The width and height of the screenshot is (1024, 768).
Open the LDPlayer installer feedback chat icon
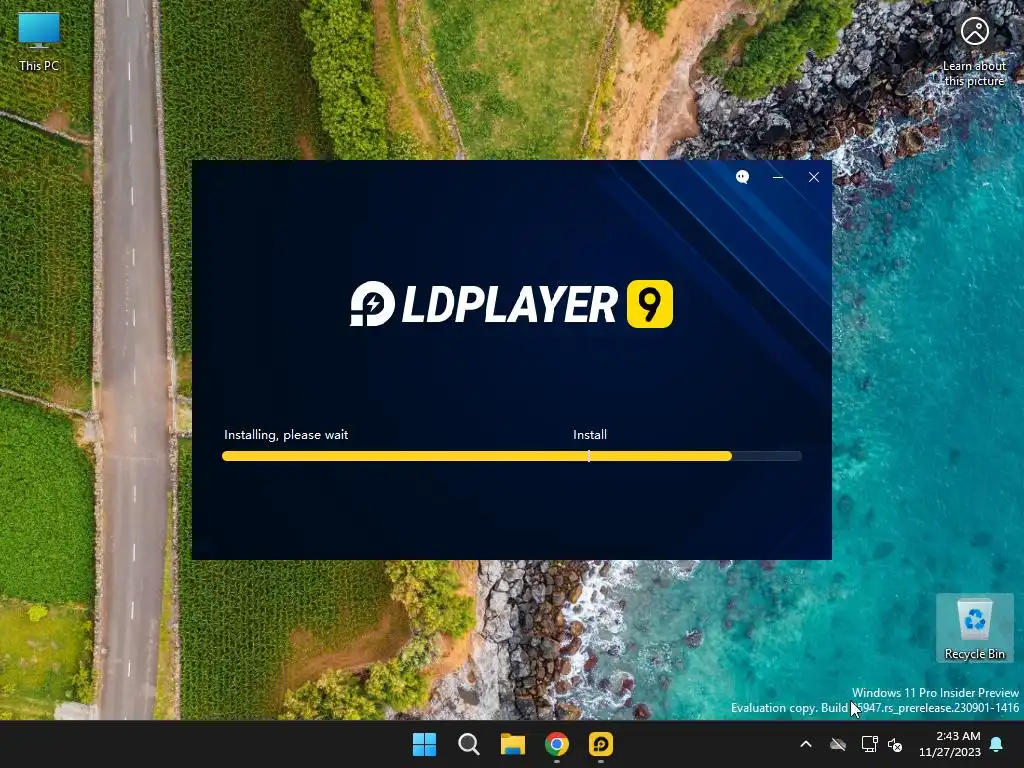742,177
